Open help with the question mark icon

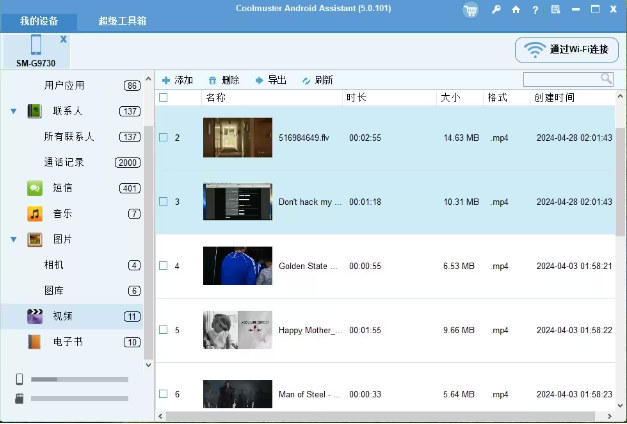click(x=534, y=10)
